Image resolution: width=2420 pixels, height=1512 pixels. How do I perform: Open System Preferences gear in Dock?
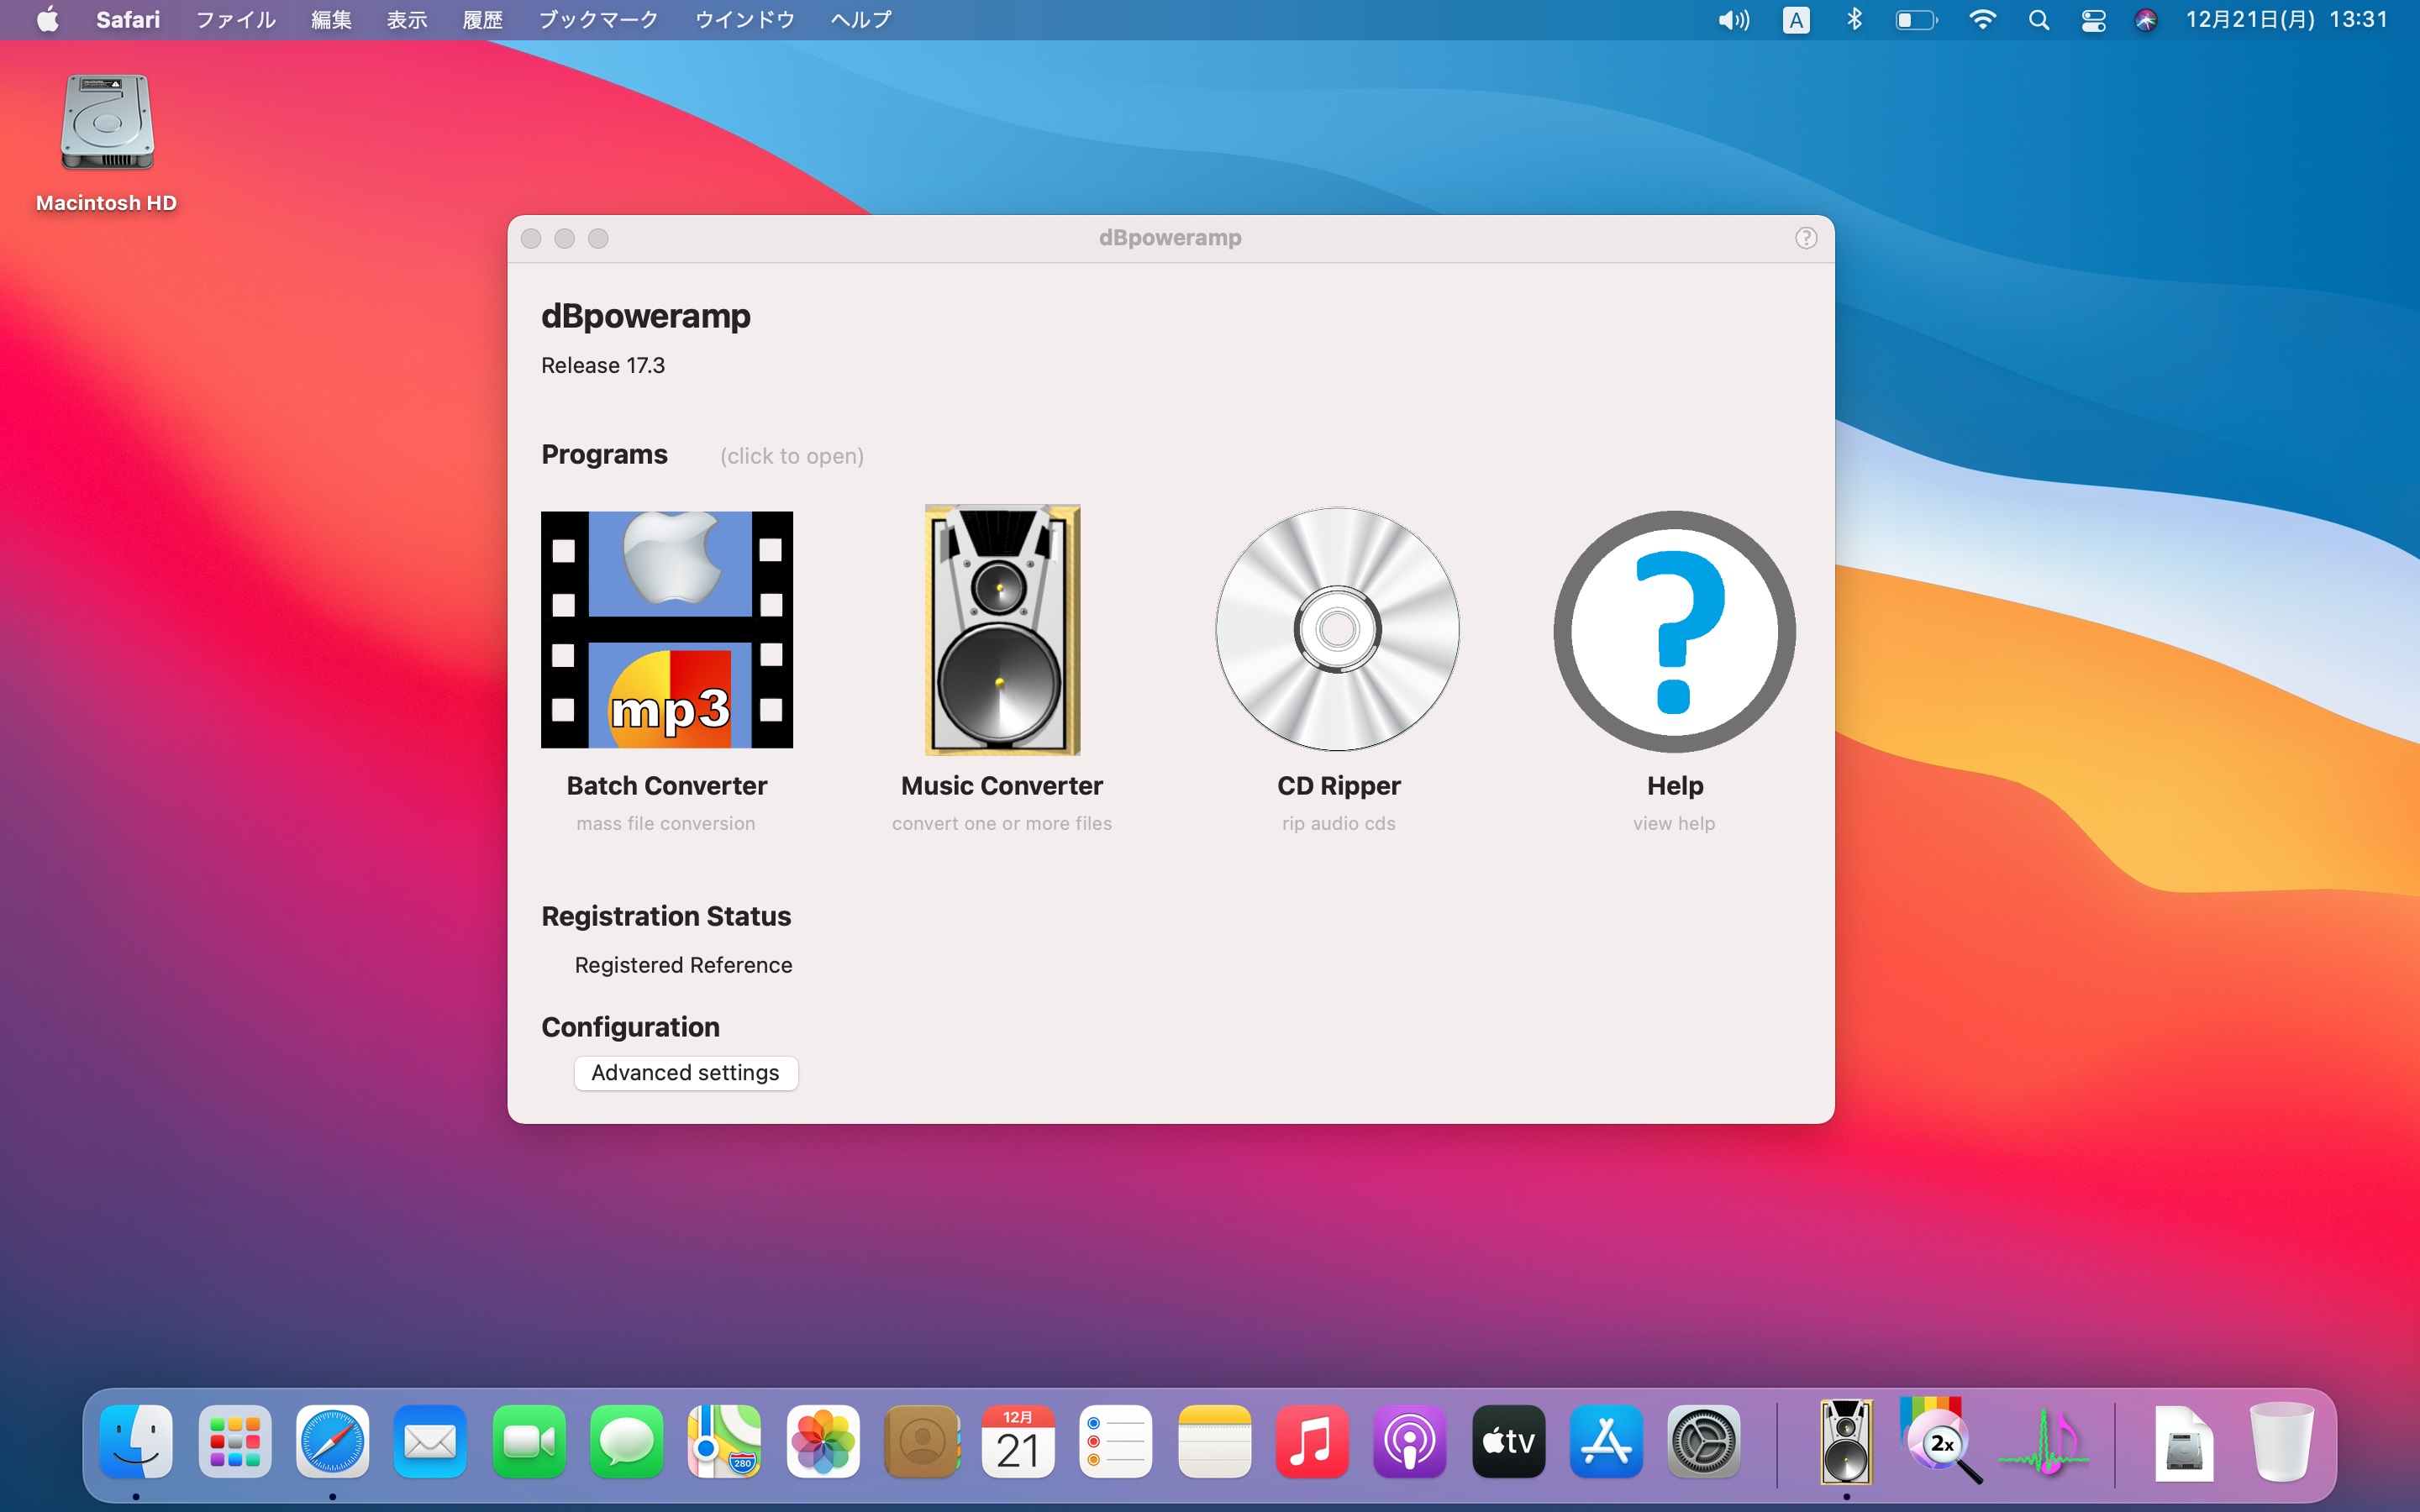click(1703, 1441)
